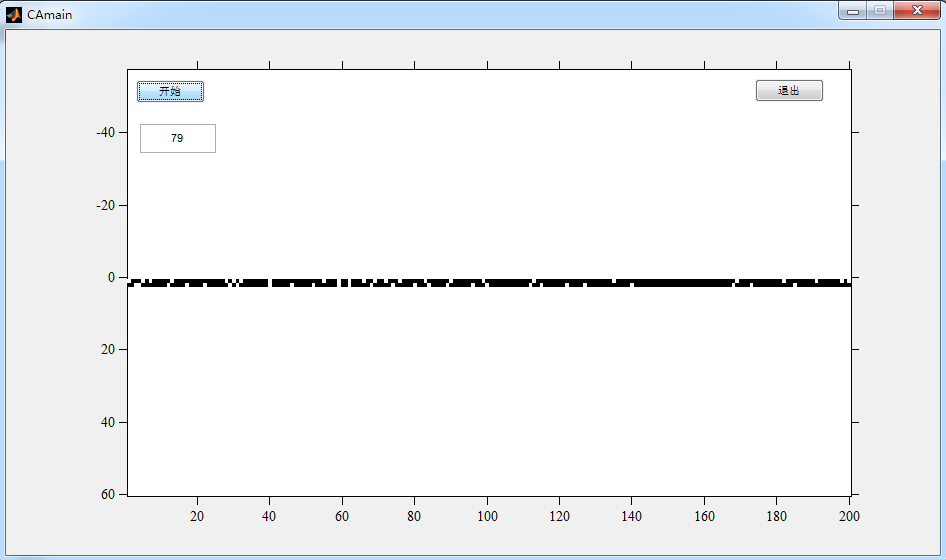The image size is (946, 560).
Task: Maximize the CAmain window
Action: (880, 10)
